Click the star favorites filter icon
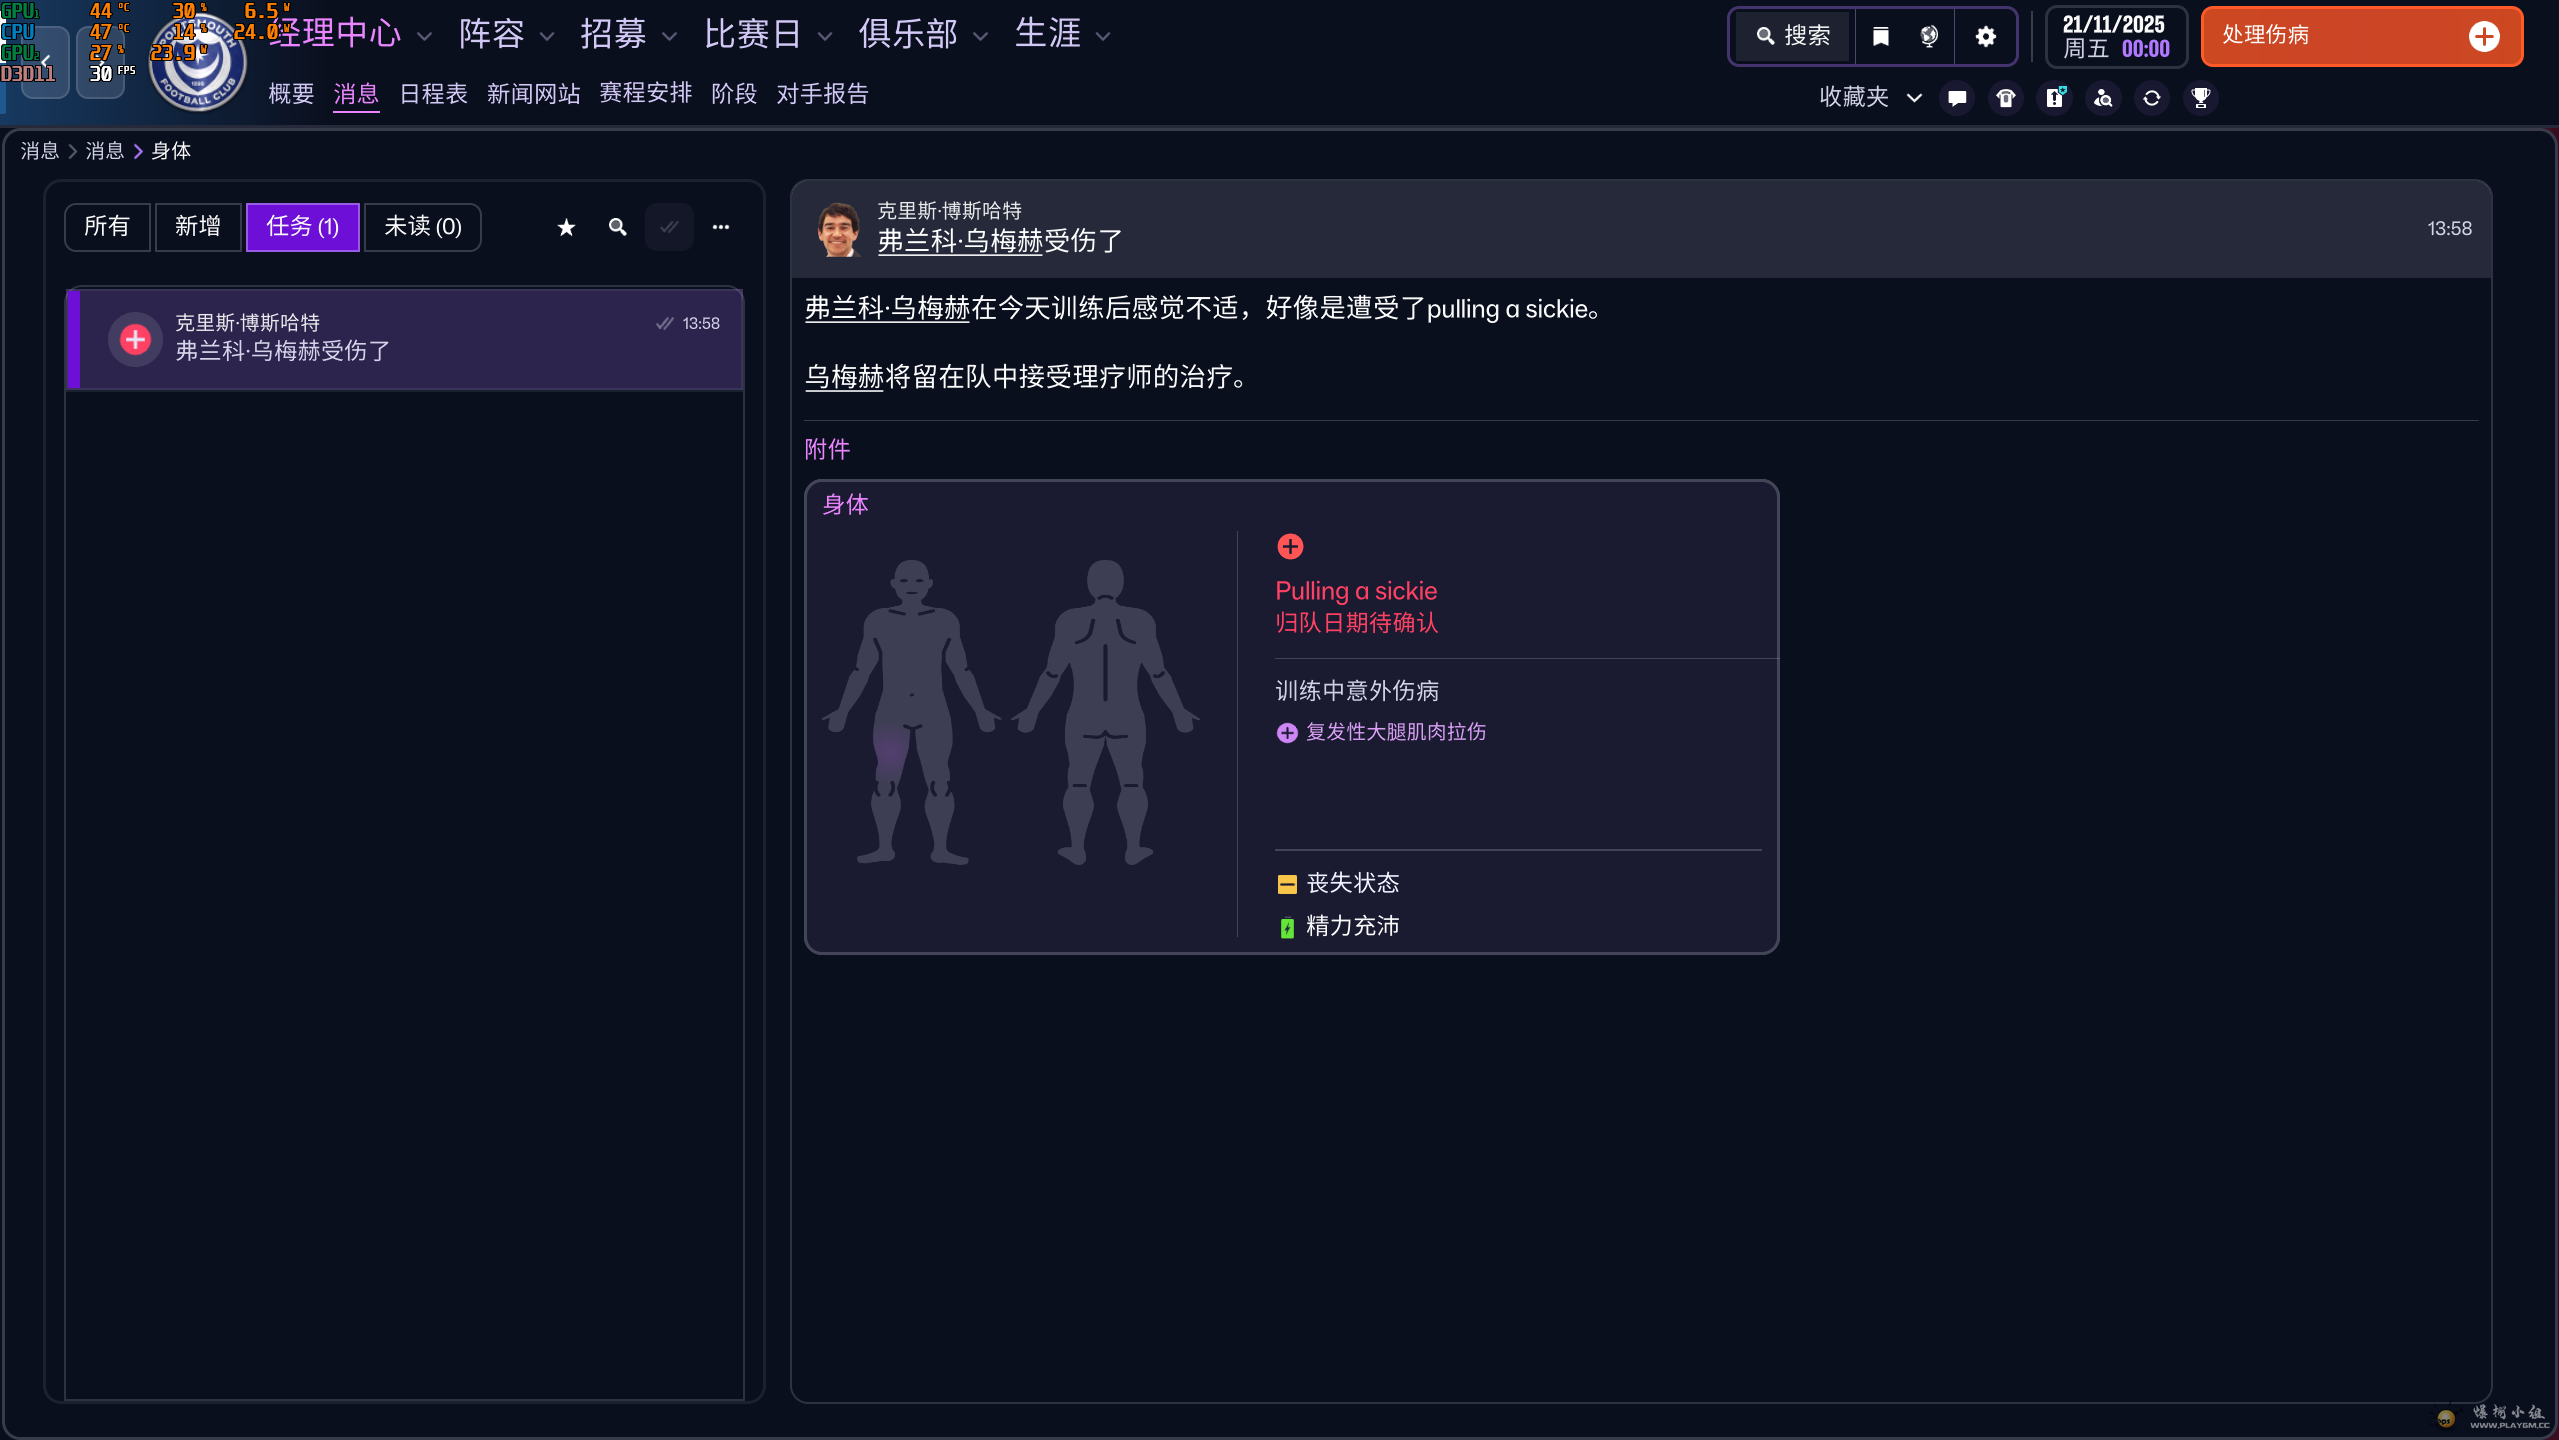2559x1440 pixels. click(566, 227)
